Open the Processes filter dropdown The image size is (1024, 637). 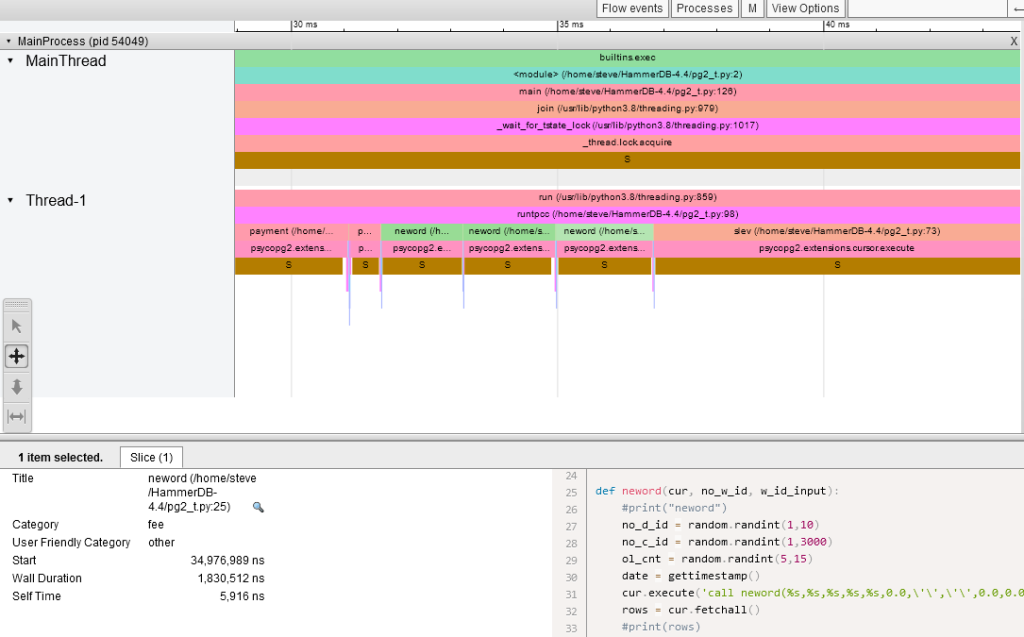coord(704,8)
